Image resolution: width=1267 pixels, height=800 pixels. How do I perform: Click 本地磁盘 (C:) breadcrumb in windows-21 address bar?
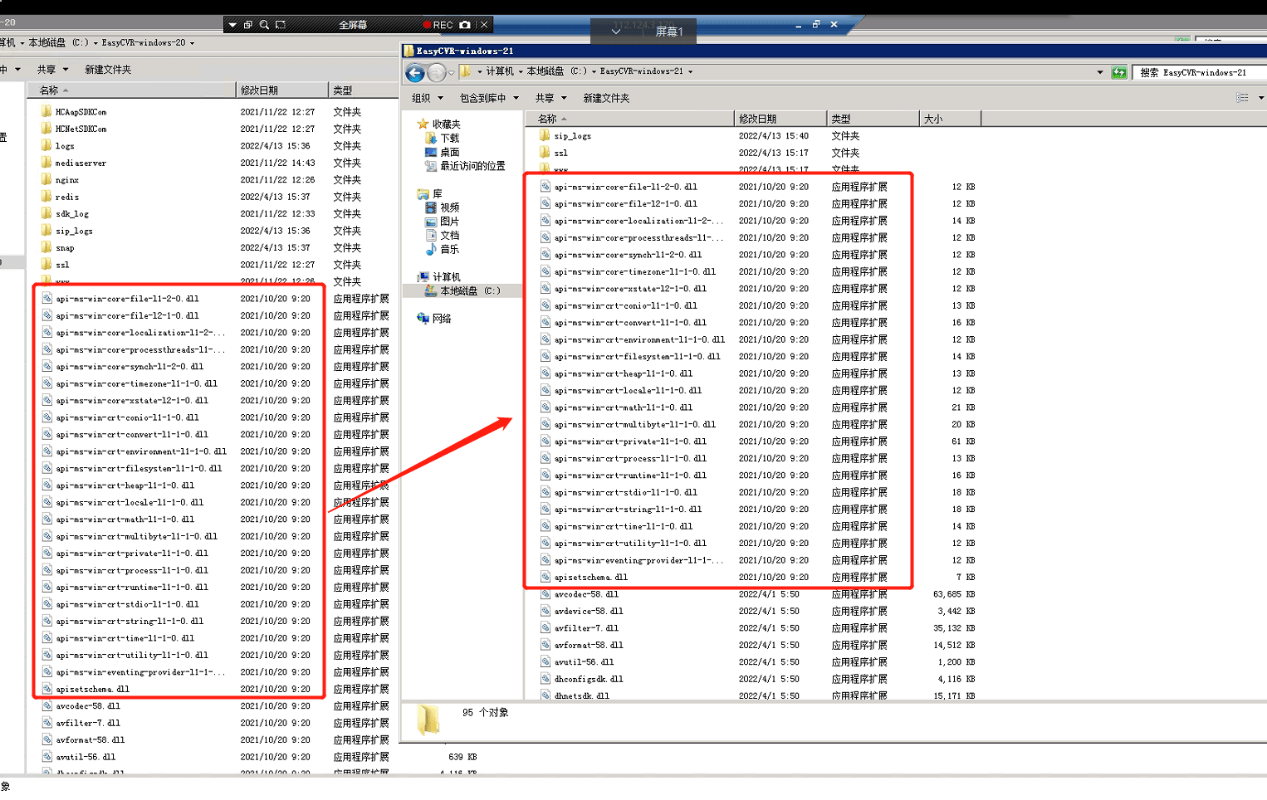pos(557,72)
